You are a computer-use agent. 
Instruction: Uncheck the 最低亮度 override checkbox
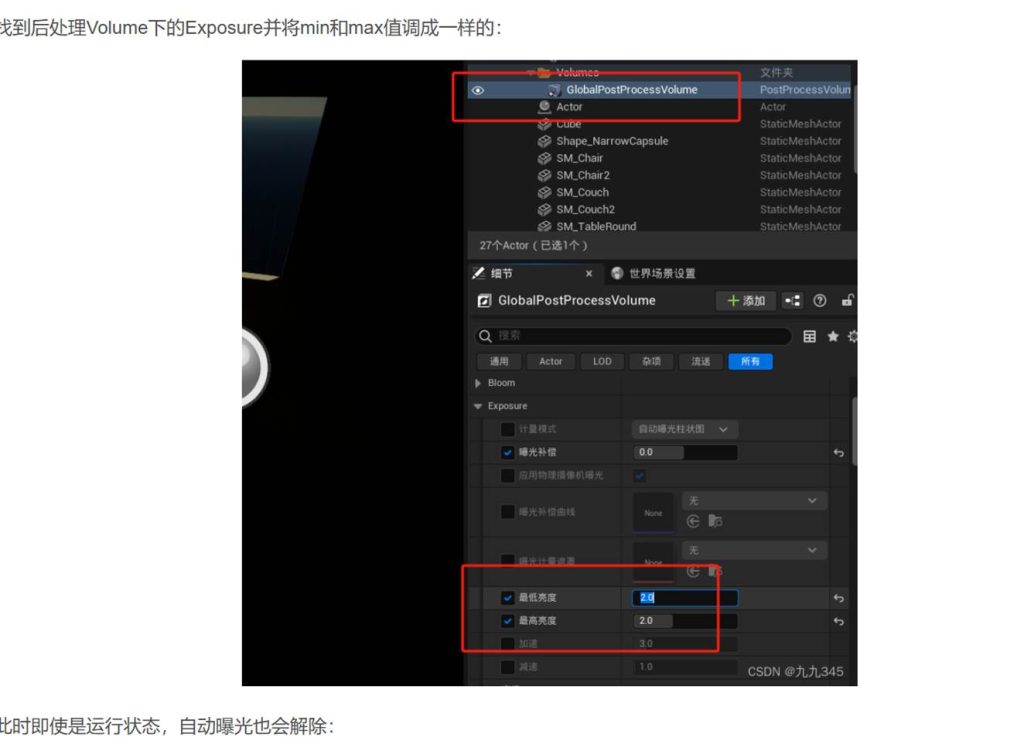(507, 598)
